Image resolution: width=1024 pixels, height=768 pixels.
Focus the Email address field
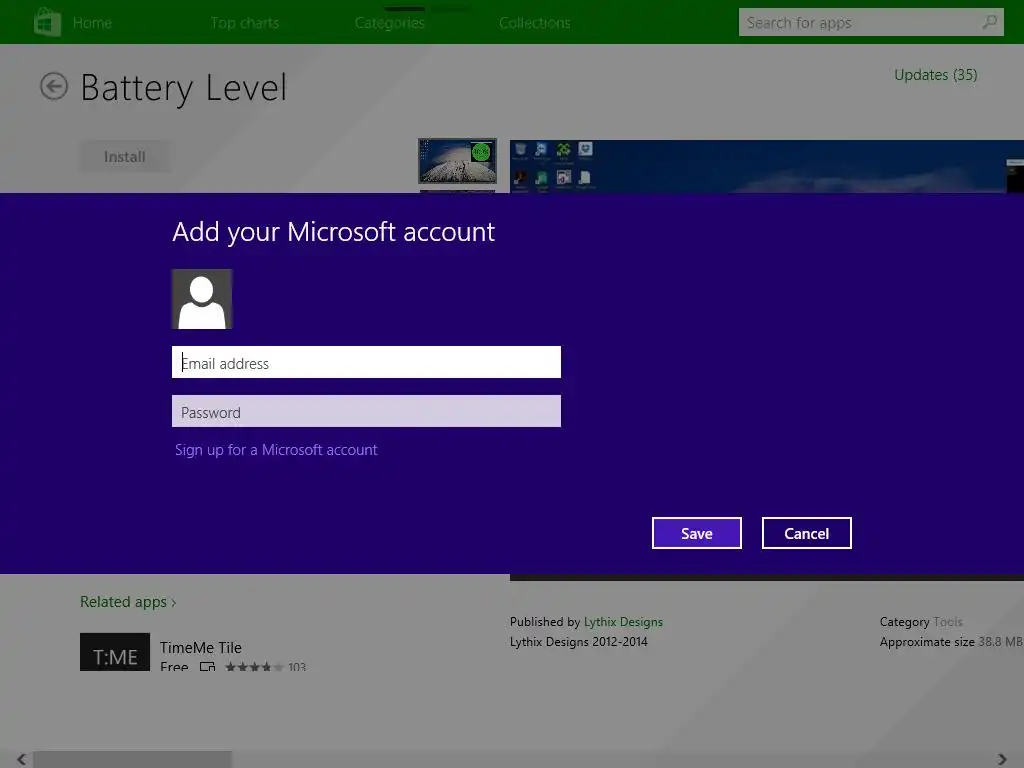(366, 362)
